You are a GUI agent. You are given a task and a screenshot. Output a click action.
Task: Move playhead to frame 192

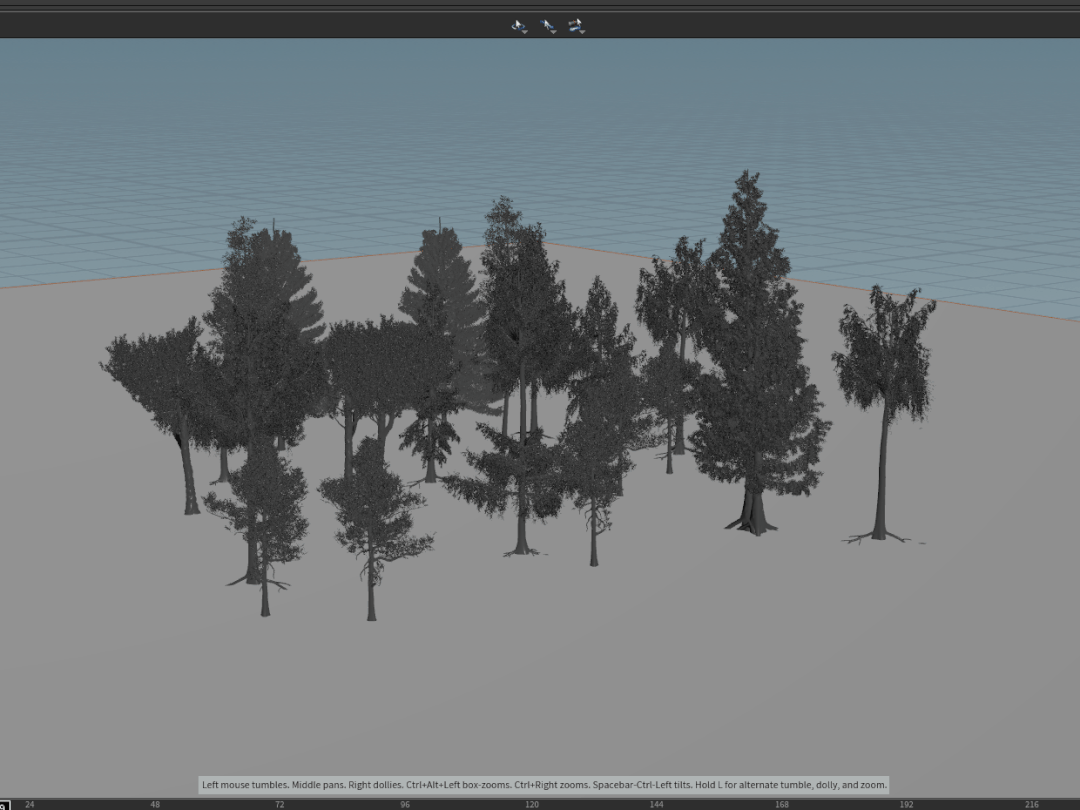click(x=906, y=804)
